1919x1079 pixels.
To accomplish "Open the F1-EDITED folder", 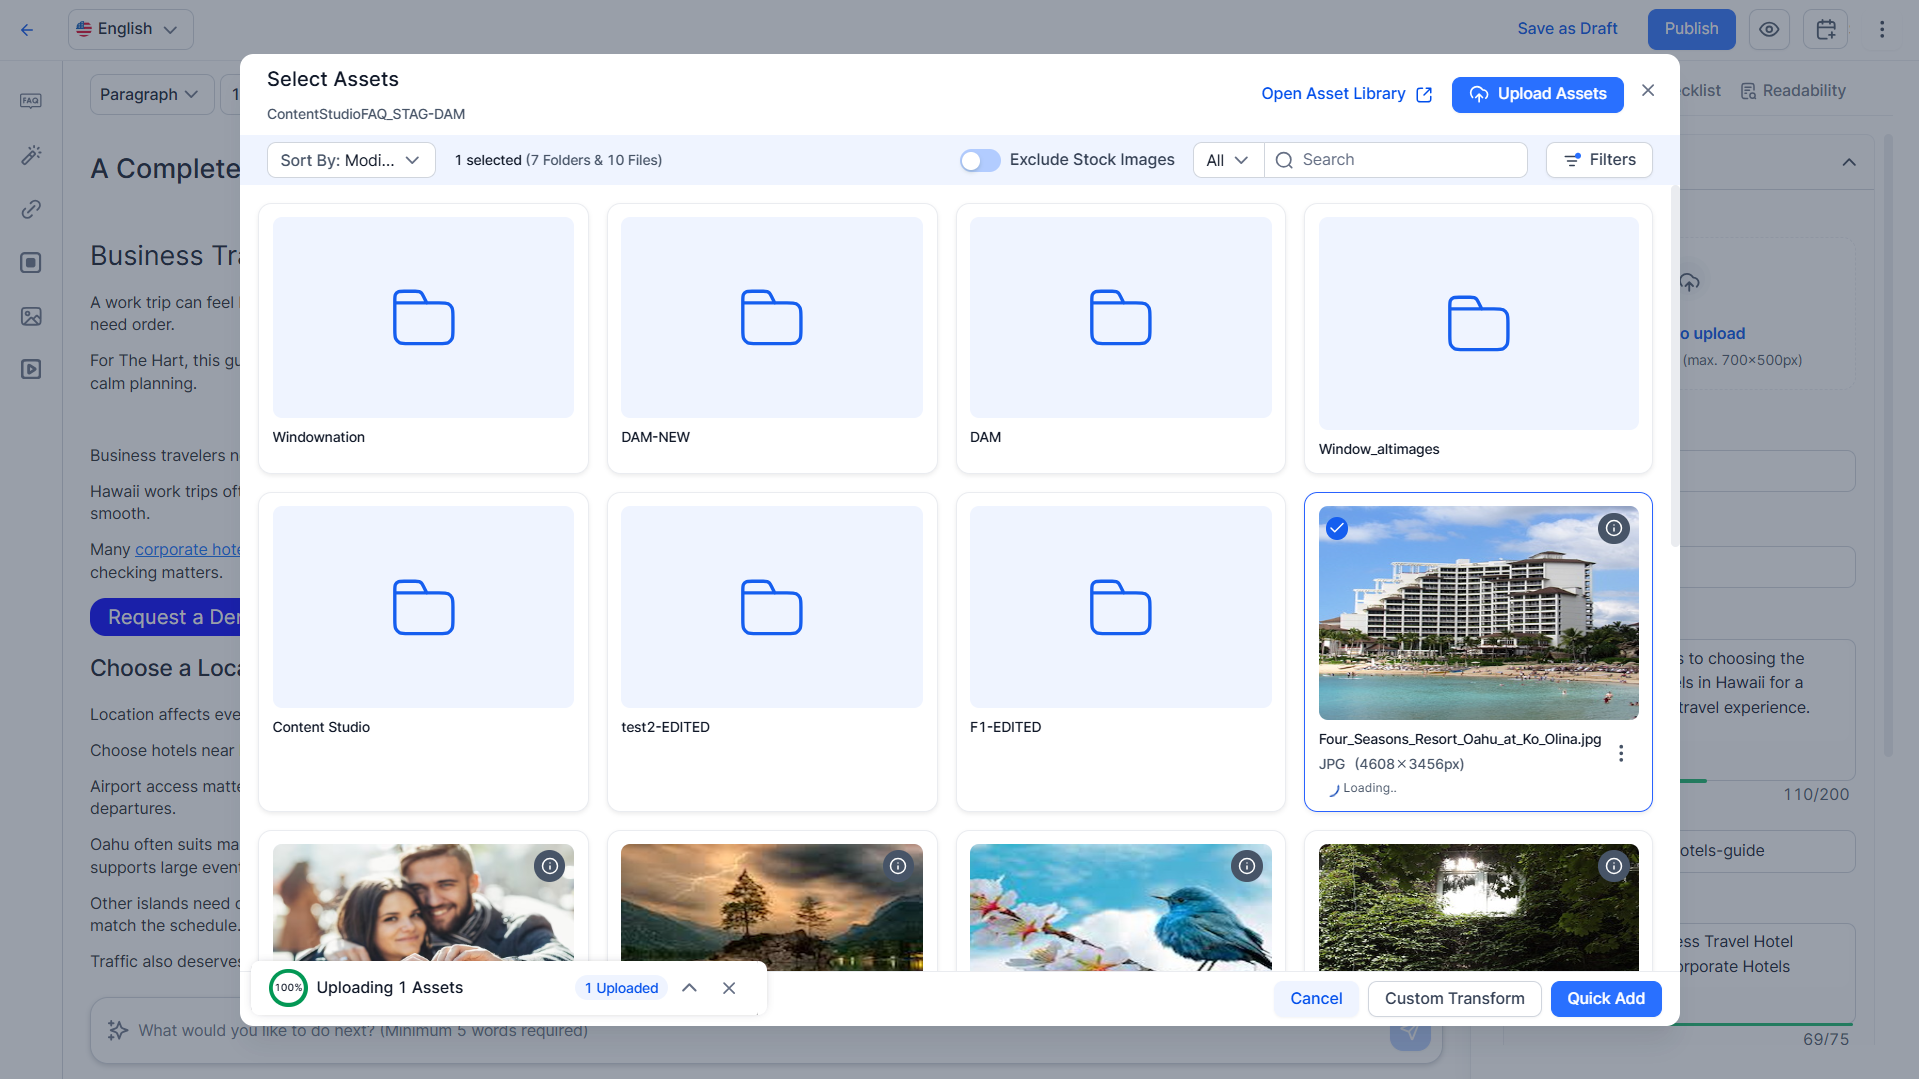I will pos(1120,651).
